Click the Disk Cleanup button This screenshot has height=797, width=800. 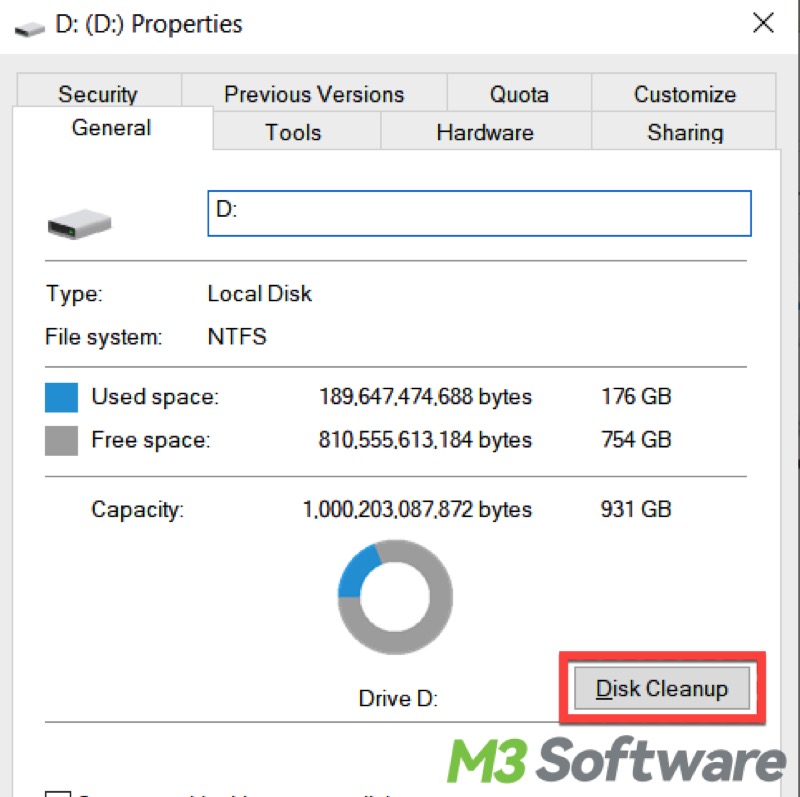click(662, 687)
